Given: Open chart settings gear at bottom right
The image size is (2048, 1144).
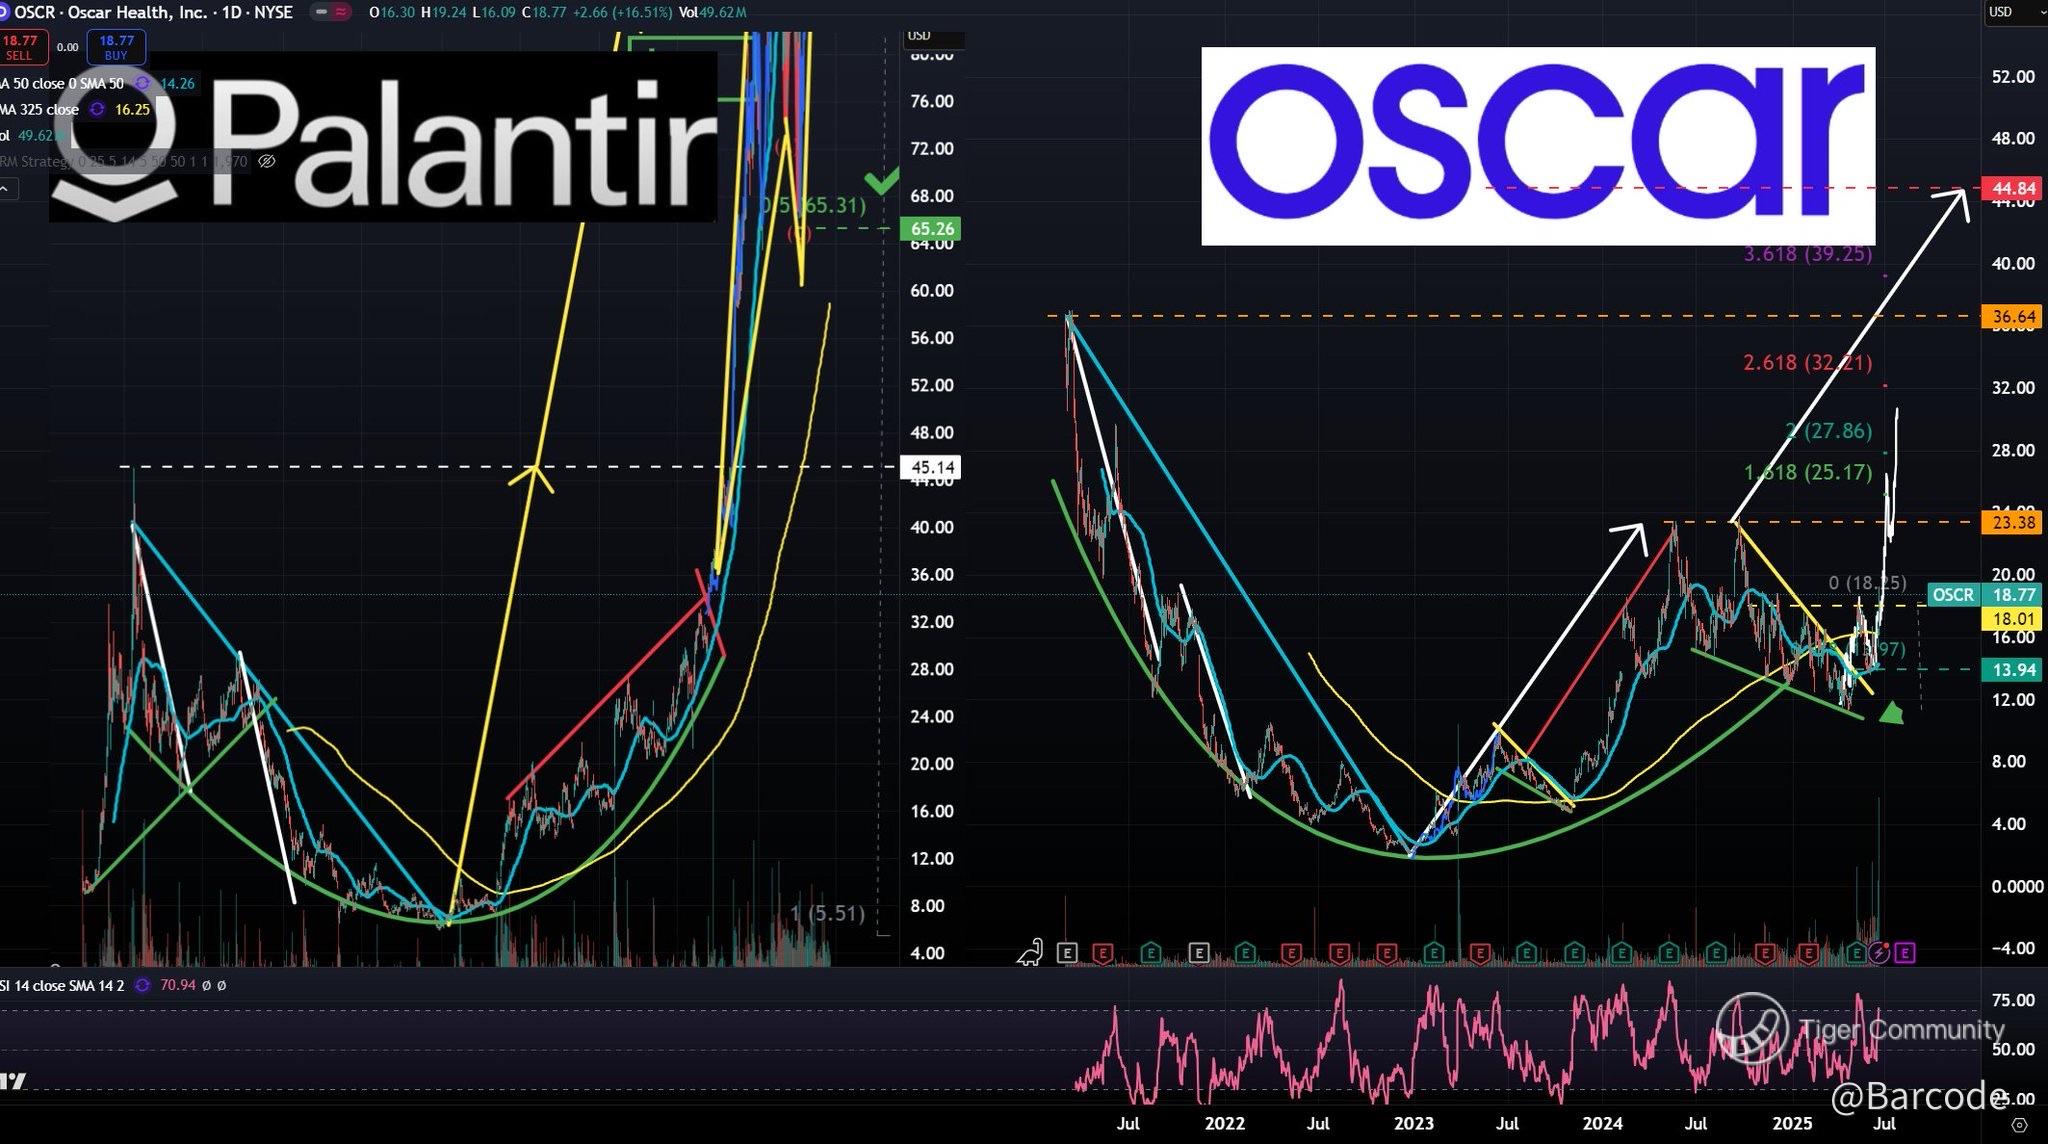Looking at the screenshot, I should click(x=2019, y=1124).
